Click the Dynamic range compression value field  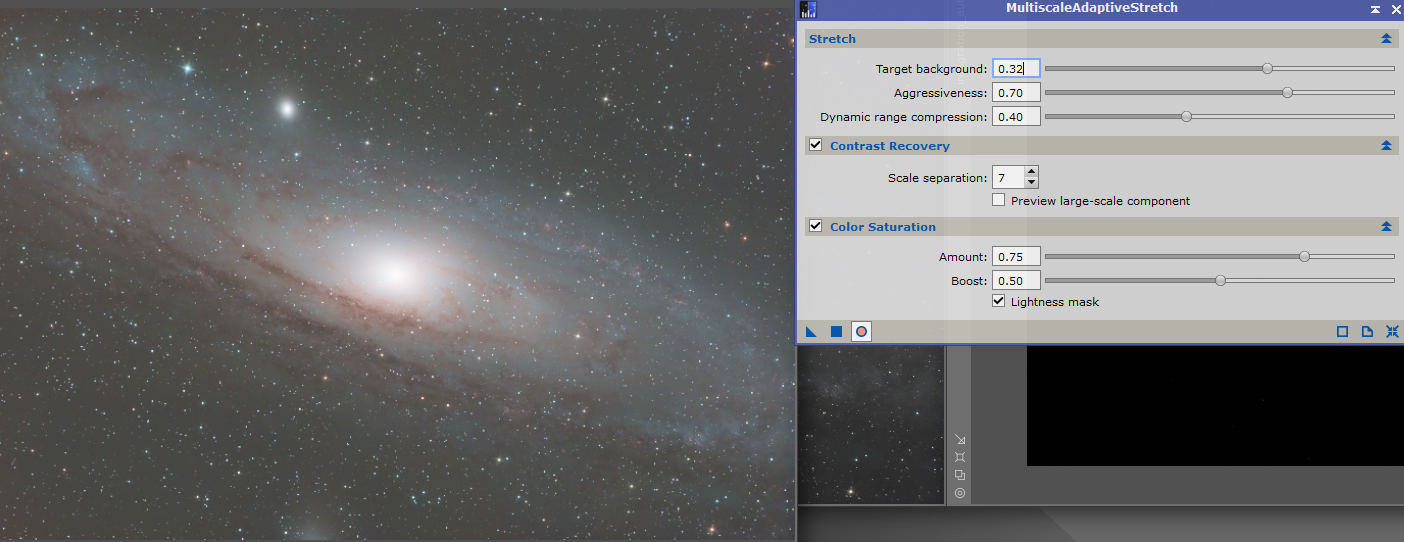1016,116
